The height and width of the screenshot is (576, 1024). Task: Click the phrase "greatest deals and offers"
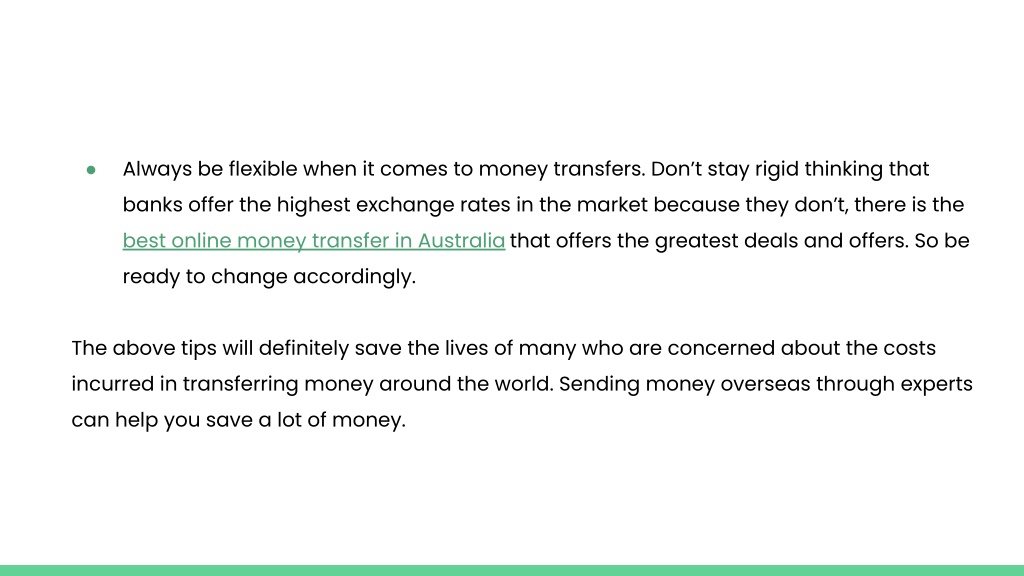tap(781, 241)
